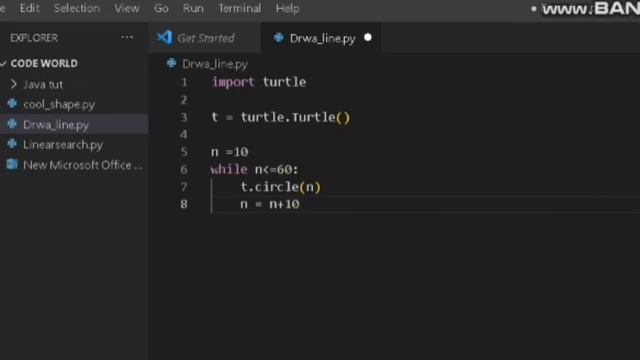Click the Python icon on Drwa_line.py tab

tap(279, 38)
